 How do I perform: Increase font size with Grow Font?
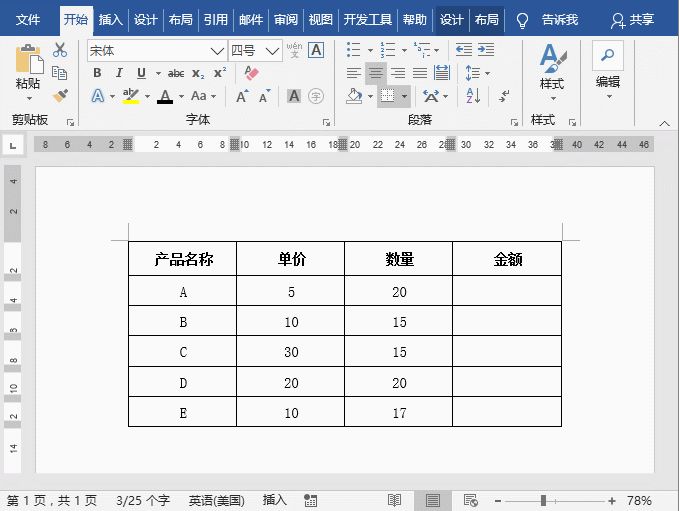point(242,96)
